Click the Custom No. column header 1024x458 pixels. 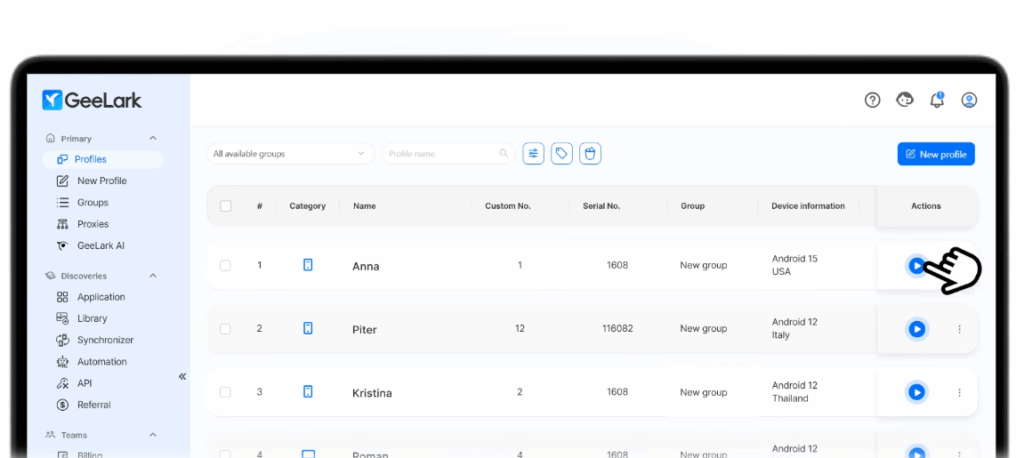(x=508, y=206)
